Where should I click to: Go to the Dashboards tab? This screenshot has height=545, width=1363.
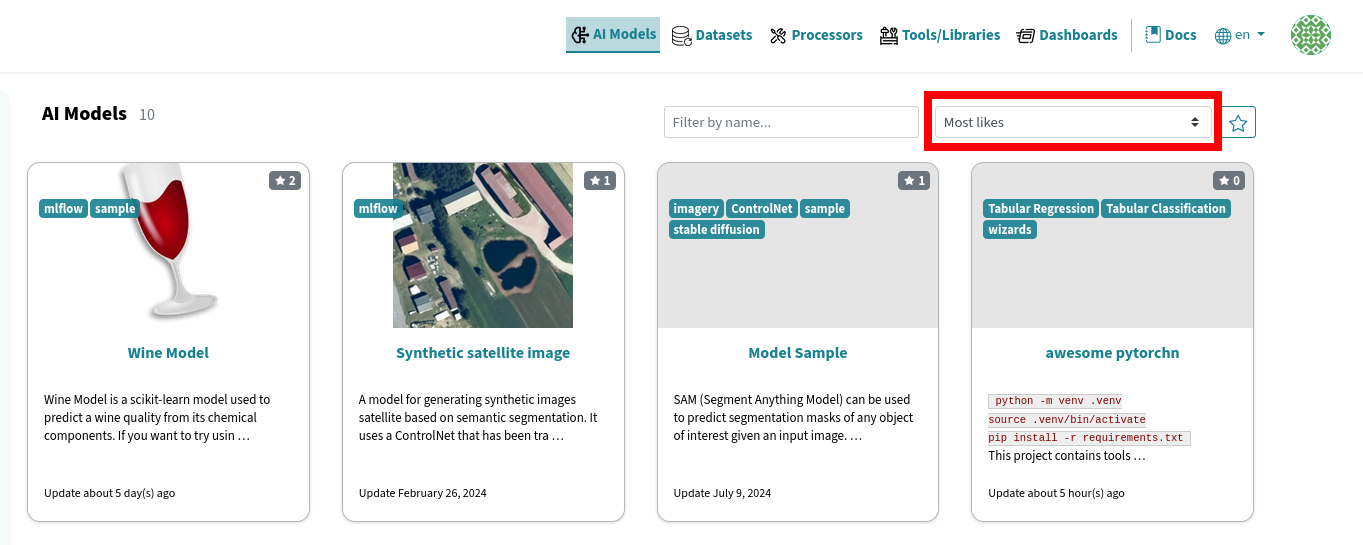1077,35
